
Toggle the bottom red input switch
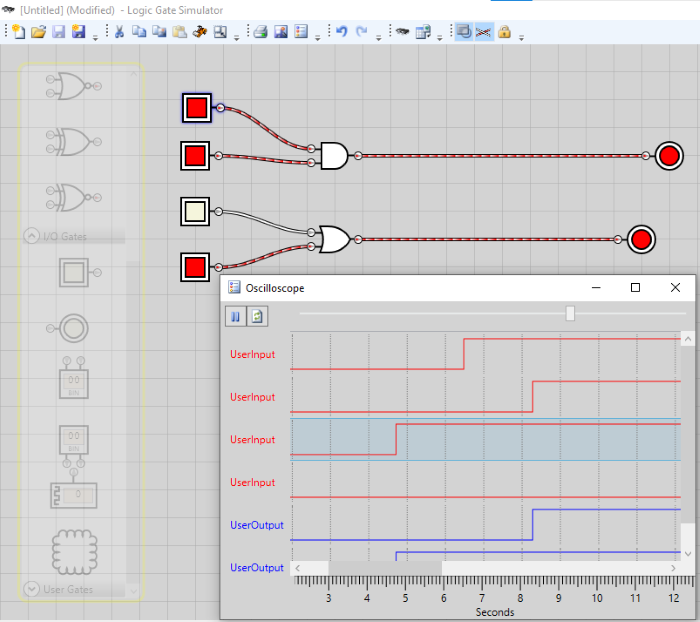[x=195, y=267]
